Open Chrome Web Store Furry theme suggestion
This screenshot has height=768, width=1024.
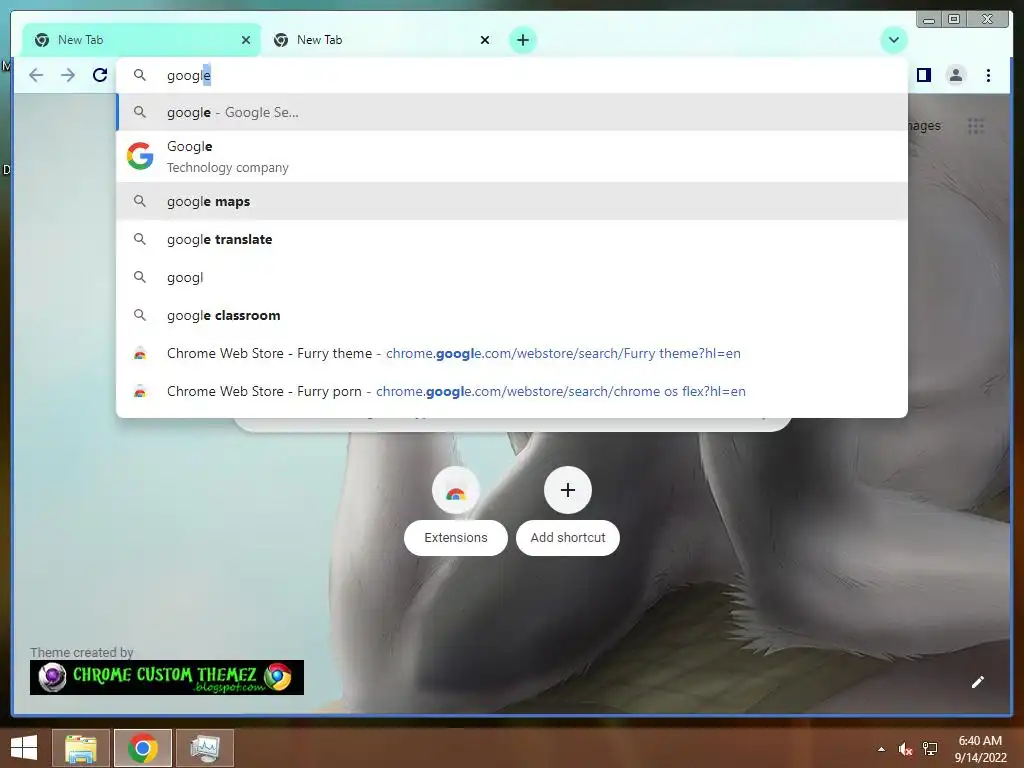click(x=512, y=353)
